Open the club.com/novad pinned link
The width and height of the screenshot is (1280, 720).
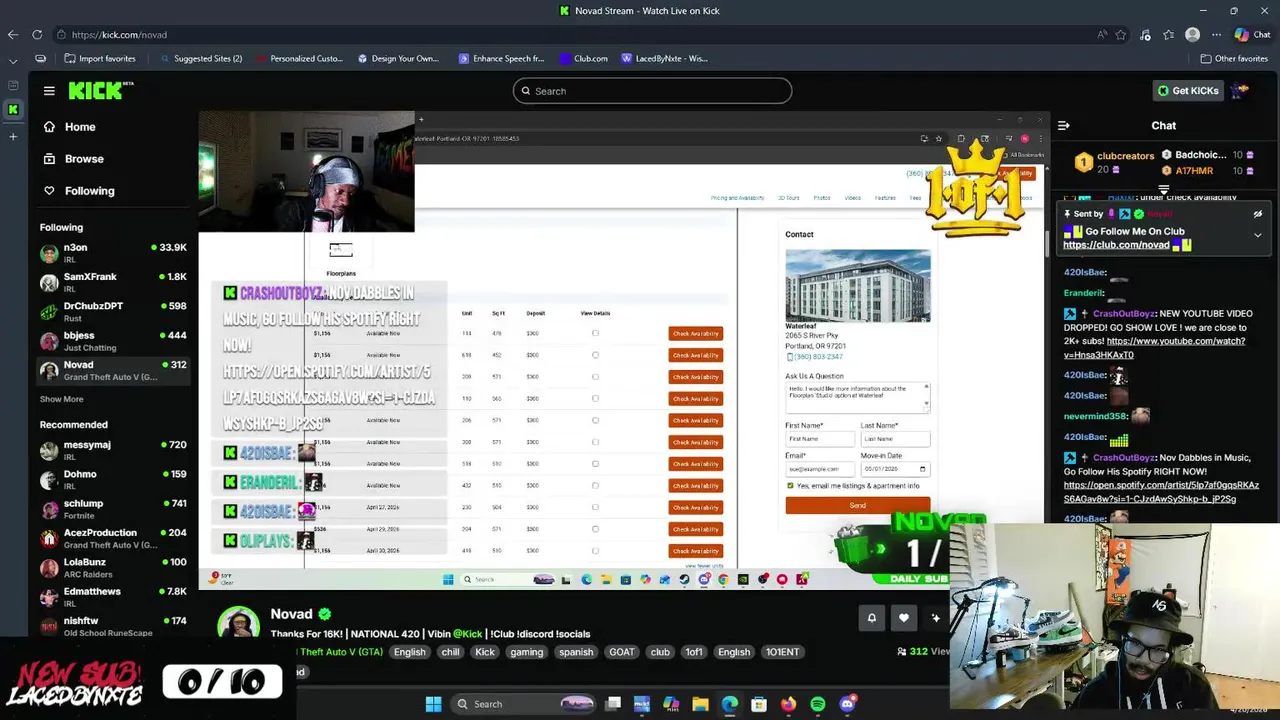click(1116, 245)
